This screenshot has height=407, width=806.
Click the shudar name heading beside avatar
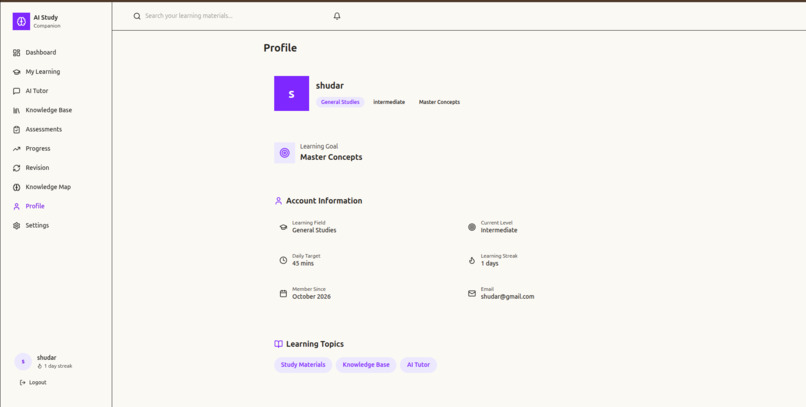[329, 86]
